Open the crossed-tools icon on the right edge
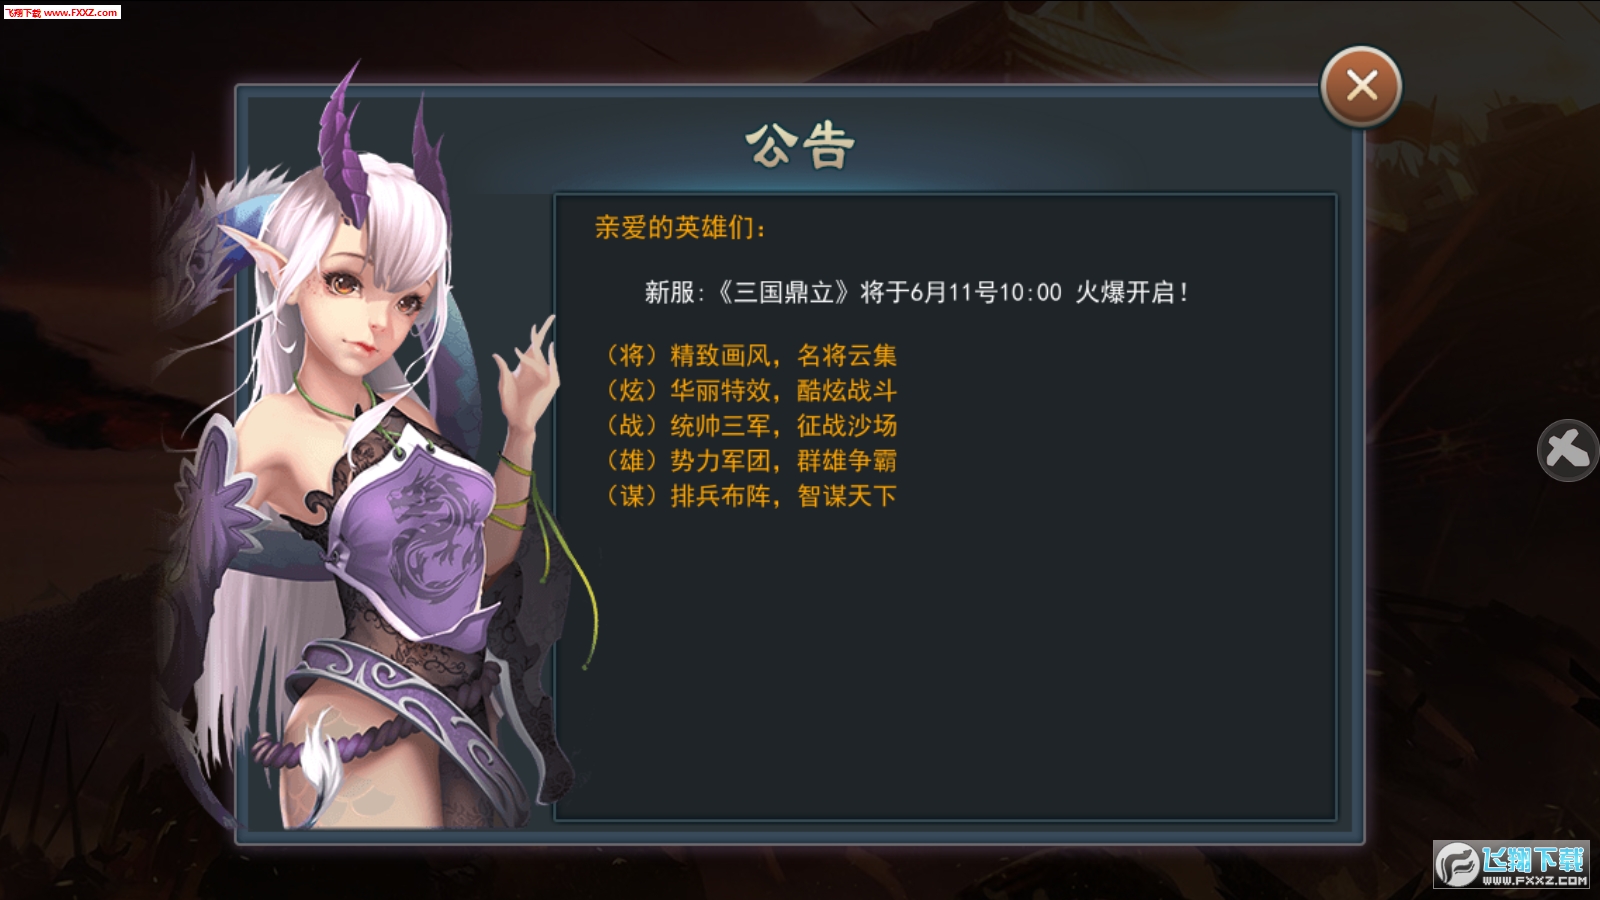The height and width of the screenshot is (900, 1600). coord(1567,450)
